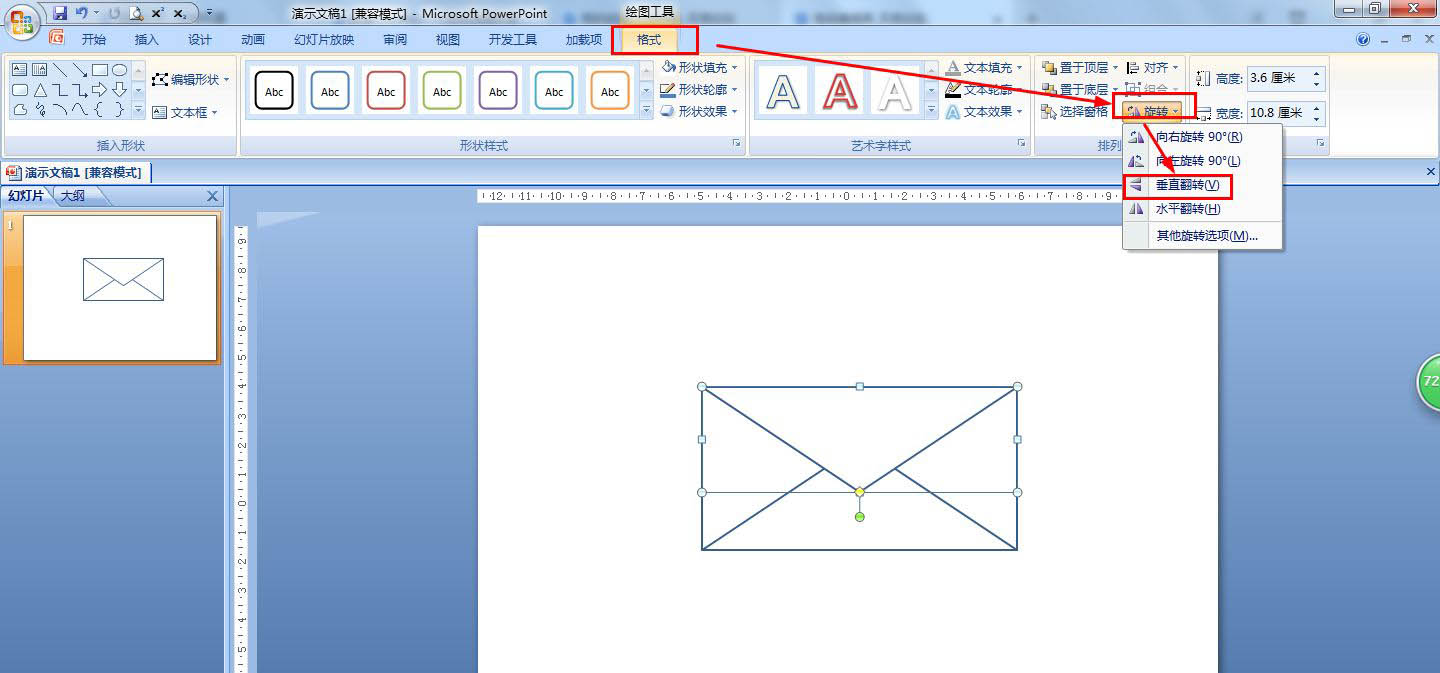Switch to the 动画 ribbon tab

pos(253,39)
